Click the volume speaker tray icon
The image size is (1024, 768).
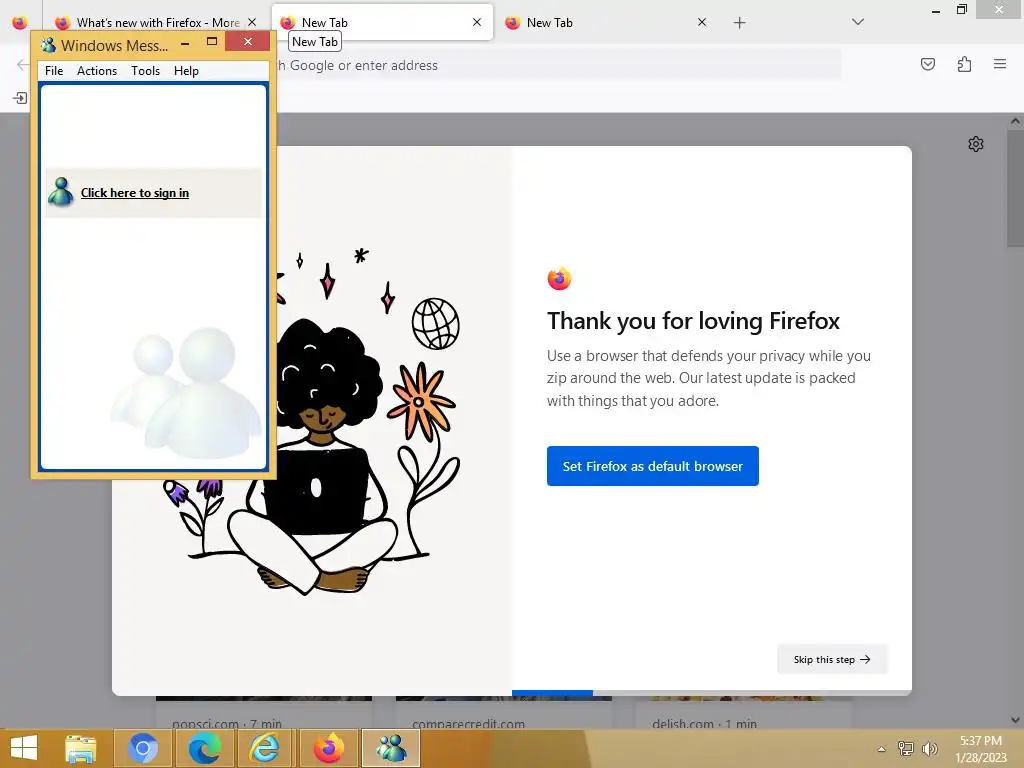(x=929, y=748)
